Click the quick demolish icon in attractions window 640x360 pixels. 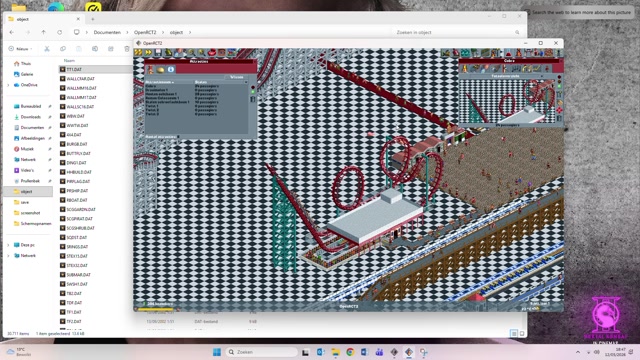(253, 99)
